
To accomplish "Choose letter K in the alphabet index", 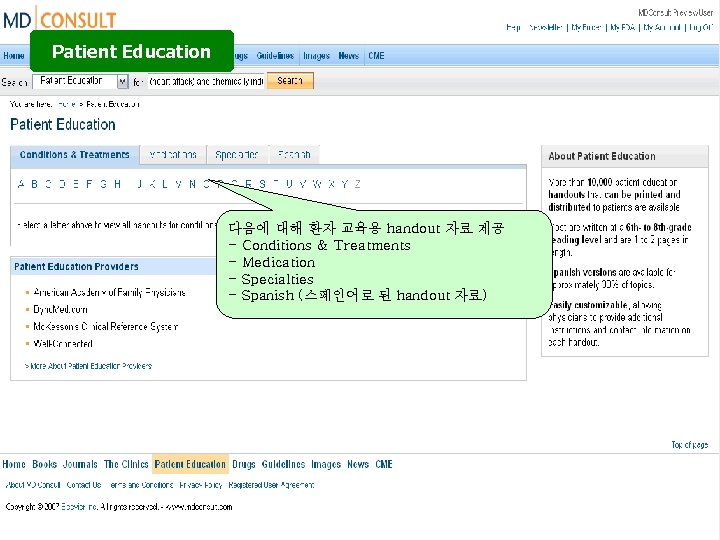I will [x=152, y=185].
